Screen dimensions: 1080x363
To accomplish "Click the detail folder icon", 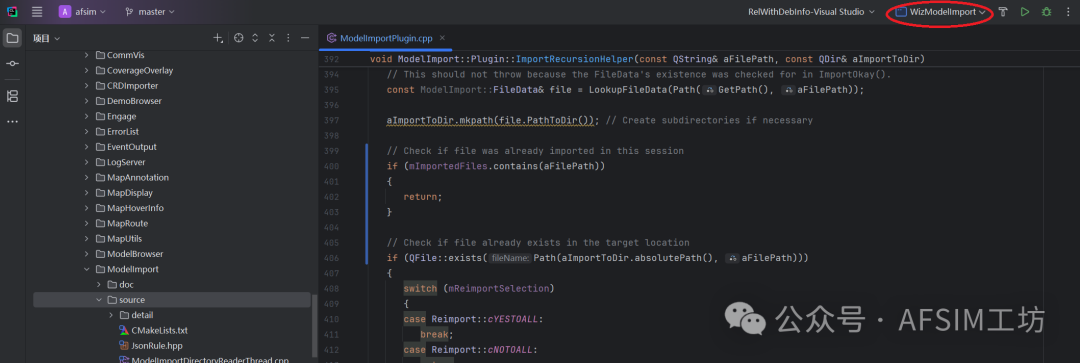I will [125, 315].
